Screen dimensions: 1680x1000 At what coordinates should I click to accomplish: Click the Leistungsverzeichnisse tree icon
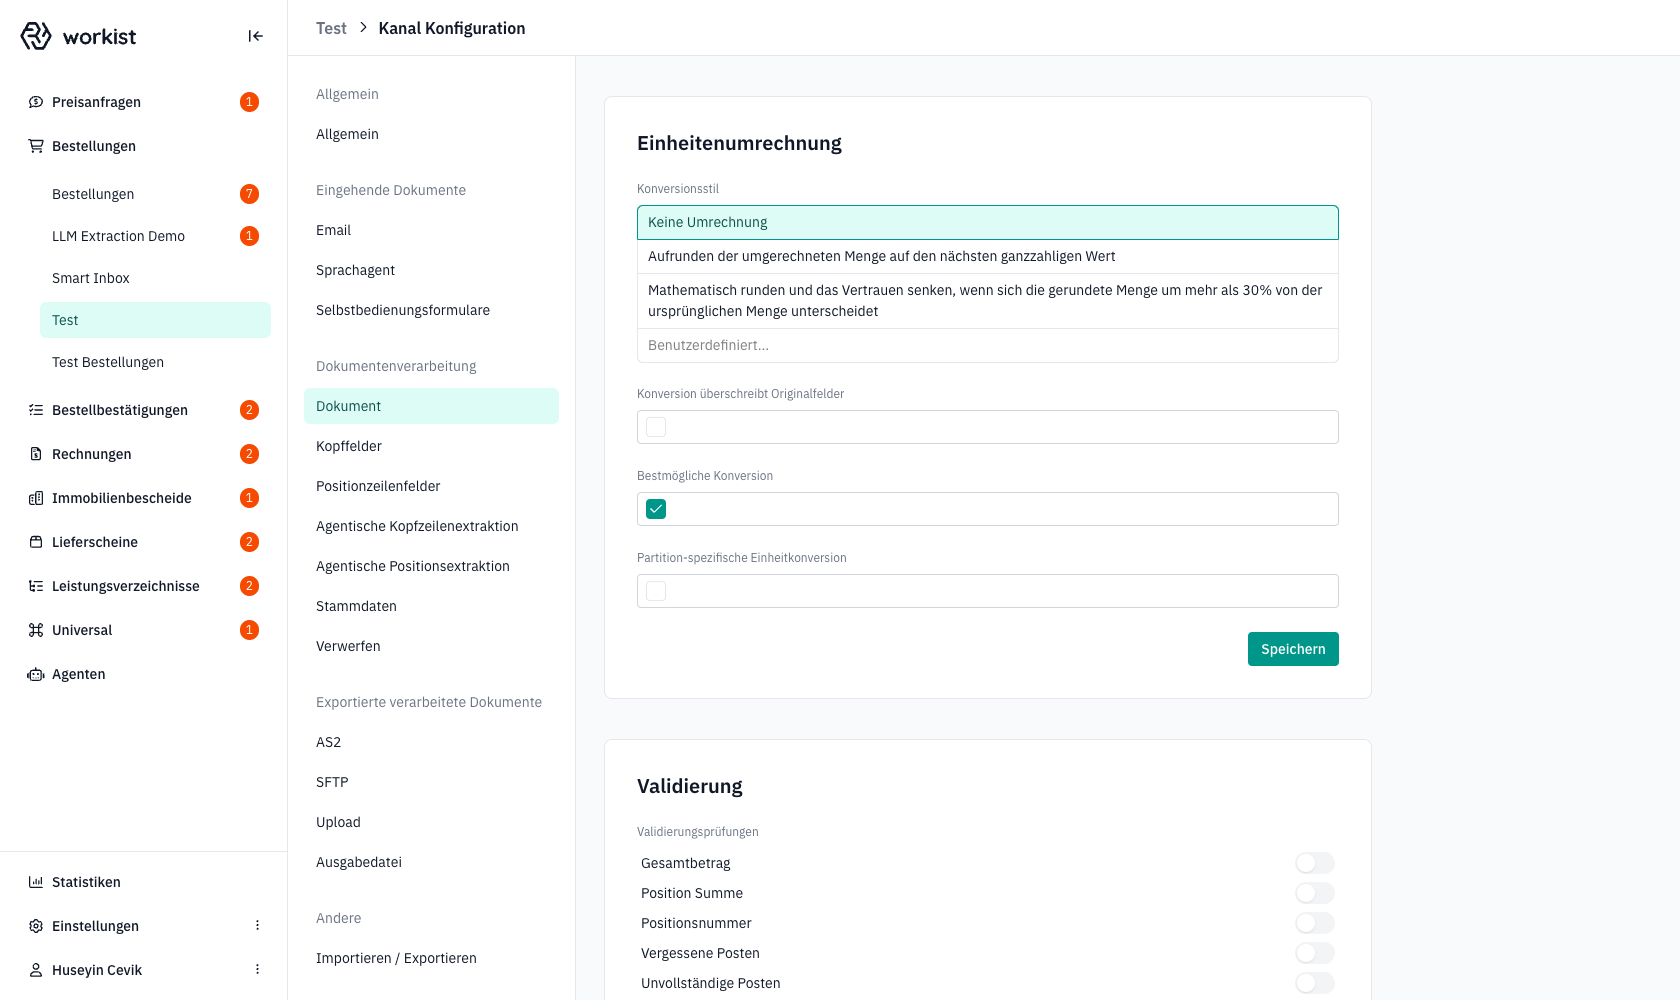click(36, 586)
